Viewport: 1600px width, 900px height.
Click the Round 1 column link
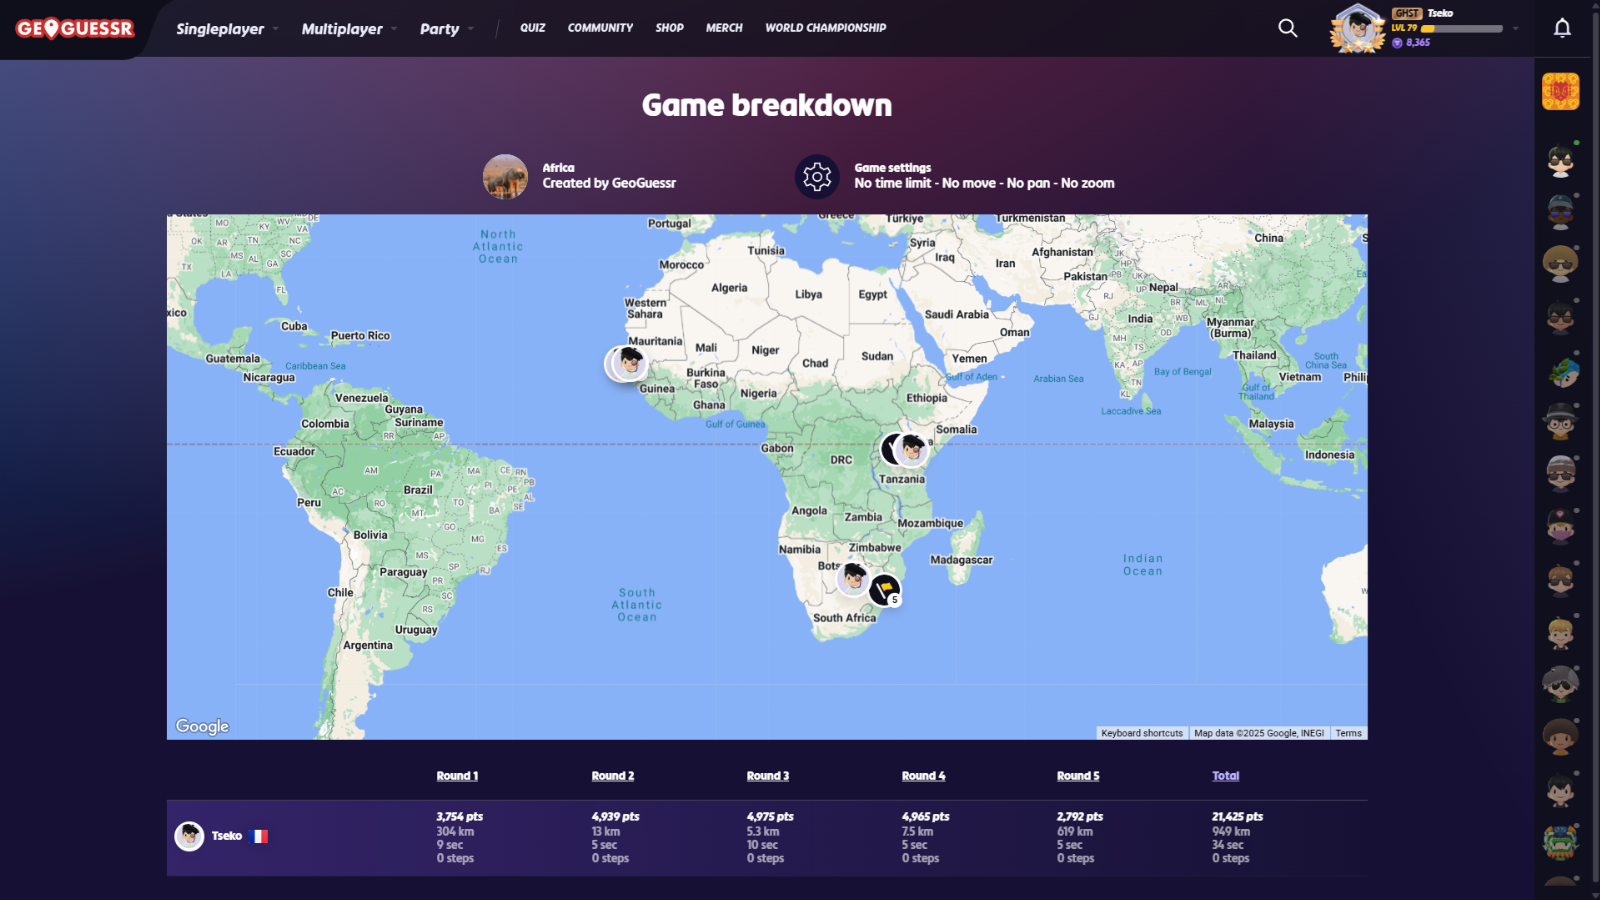[457, 776]
